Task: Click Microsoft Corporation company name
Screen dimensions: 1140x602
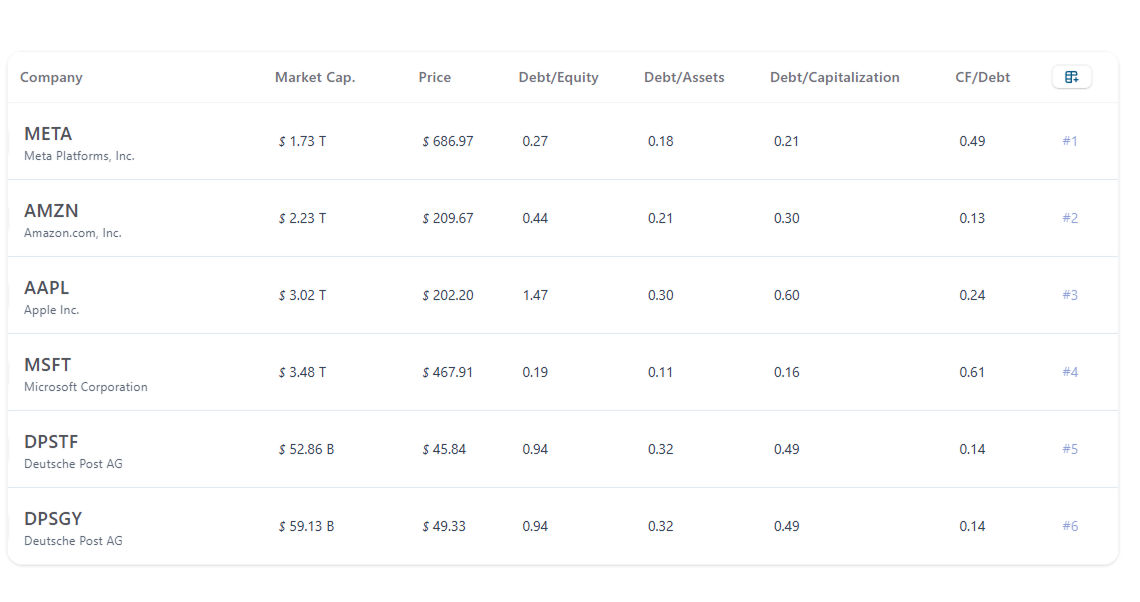Action: (x=86, y=387)
